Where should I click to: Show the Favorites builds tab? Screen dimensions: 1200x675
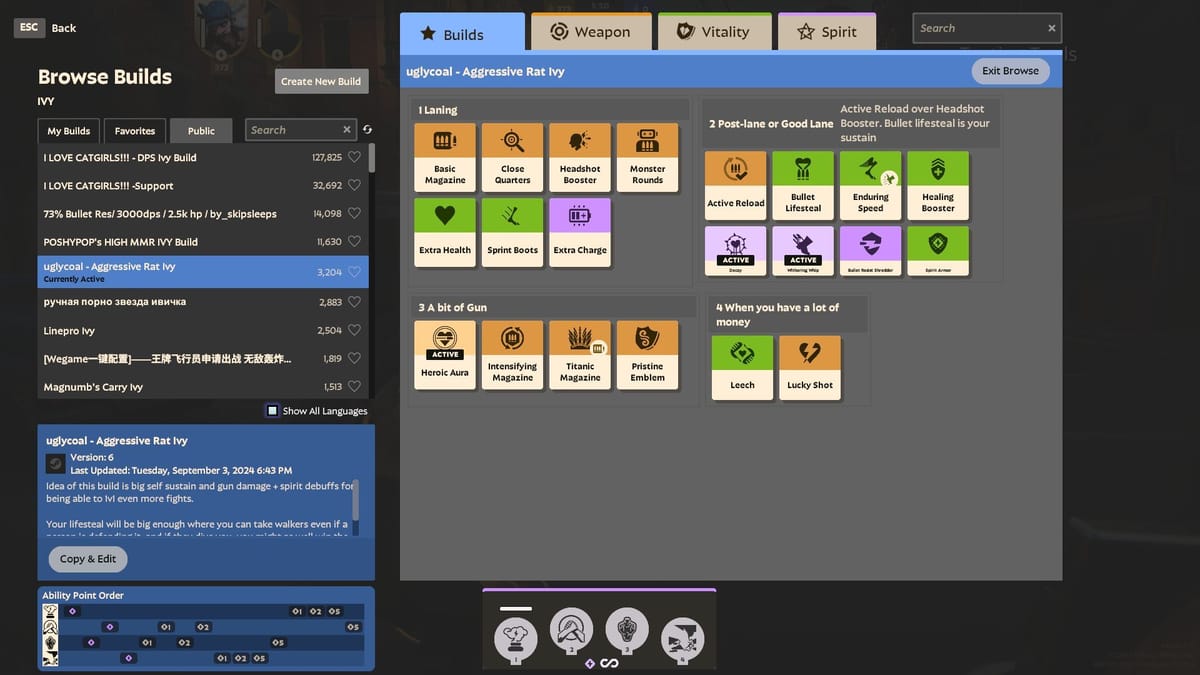(x=135, y=131)
